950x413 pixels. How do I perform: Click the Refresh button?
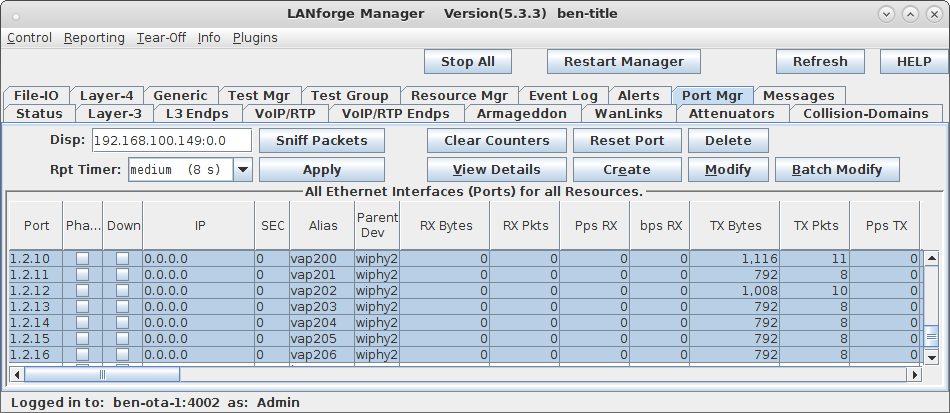820,62
